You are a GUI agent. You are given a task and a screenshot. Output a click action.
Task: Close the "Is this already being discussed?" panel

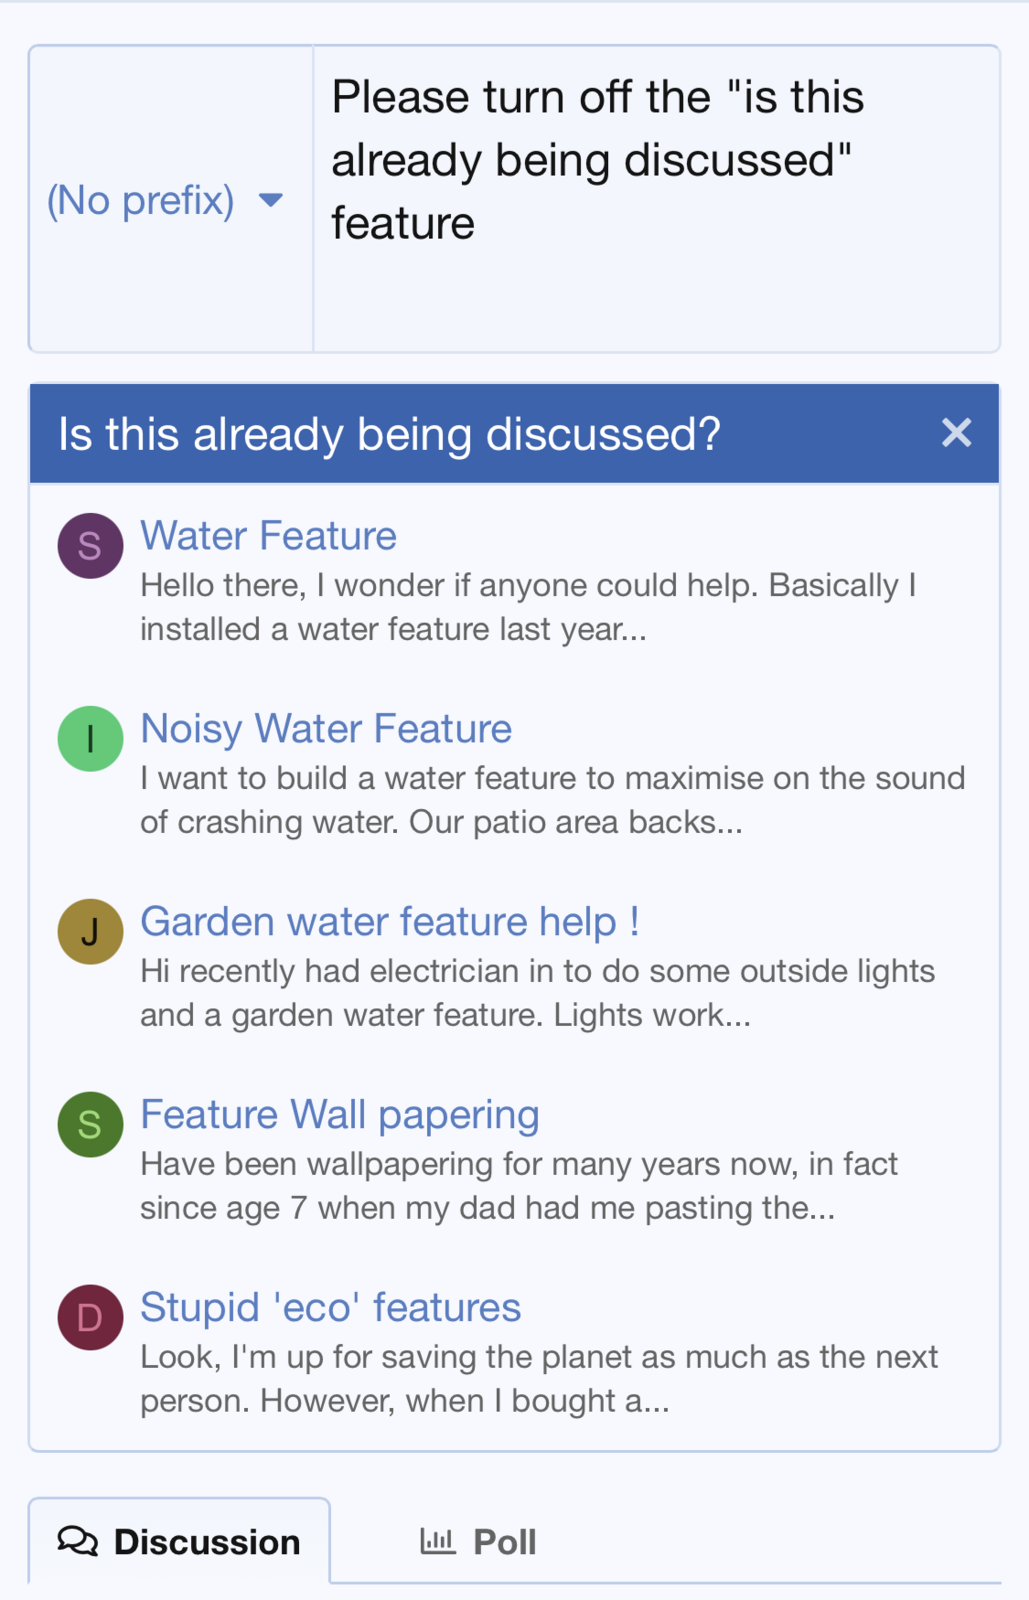956,433
